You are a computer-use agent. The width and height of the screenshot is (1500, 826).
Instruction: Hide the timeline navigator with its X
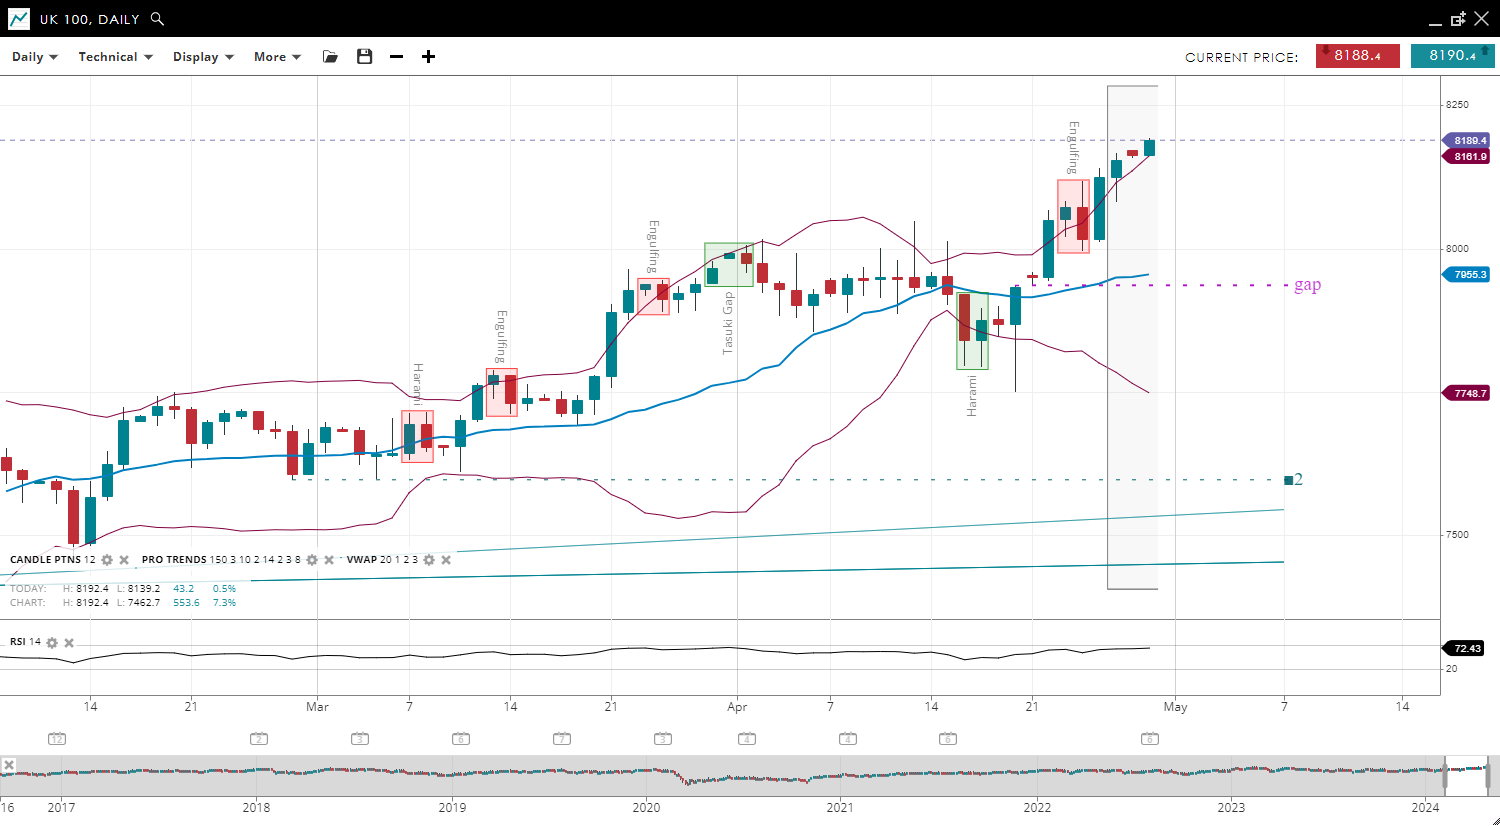coord(9,765)
